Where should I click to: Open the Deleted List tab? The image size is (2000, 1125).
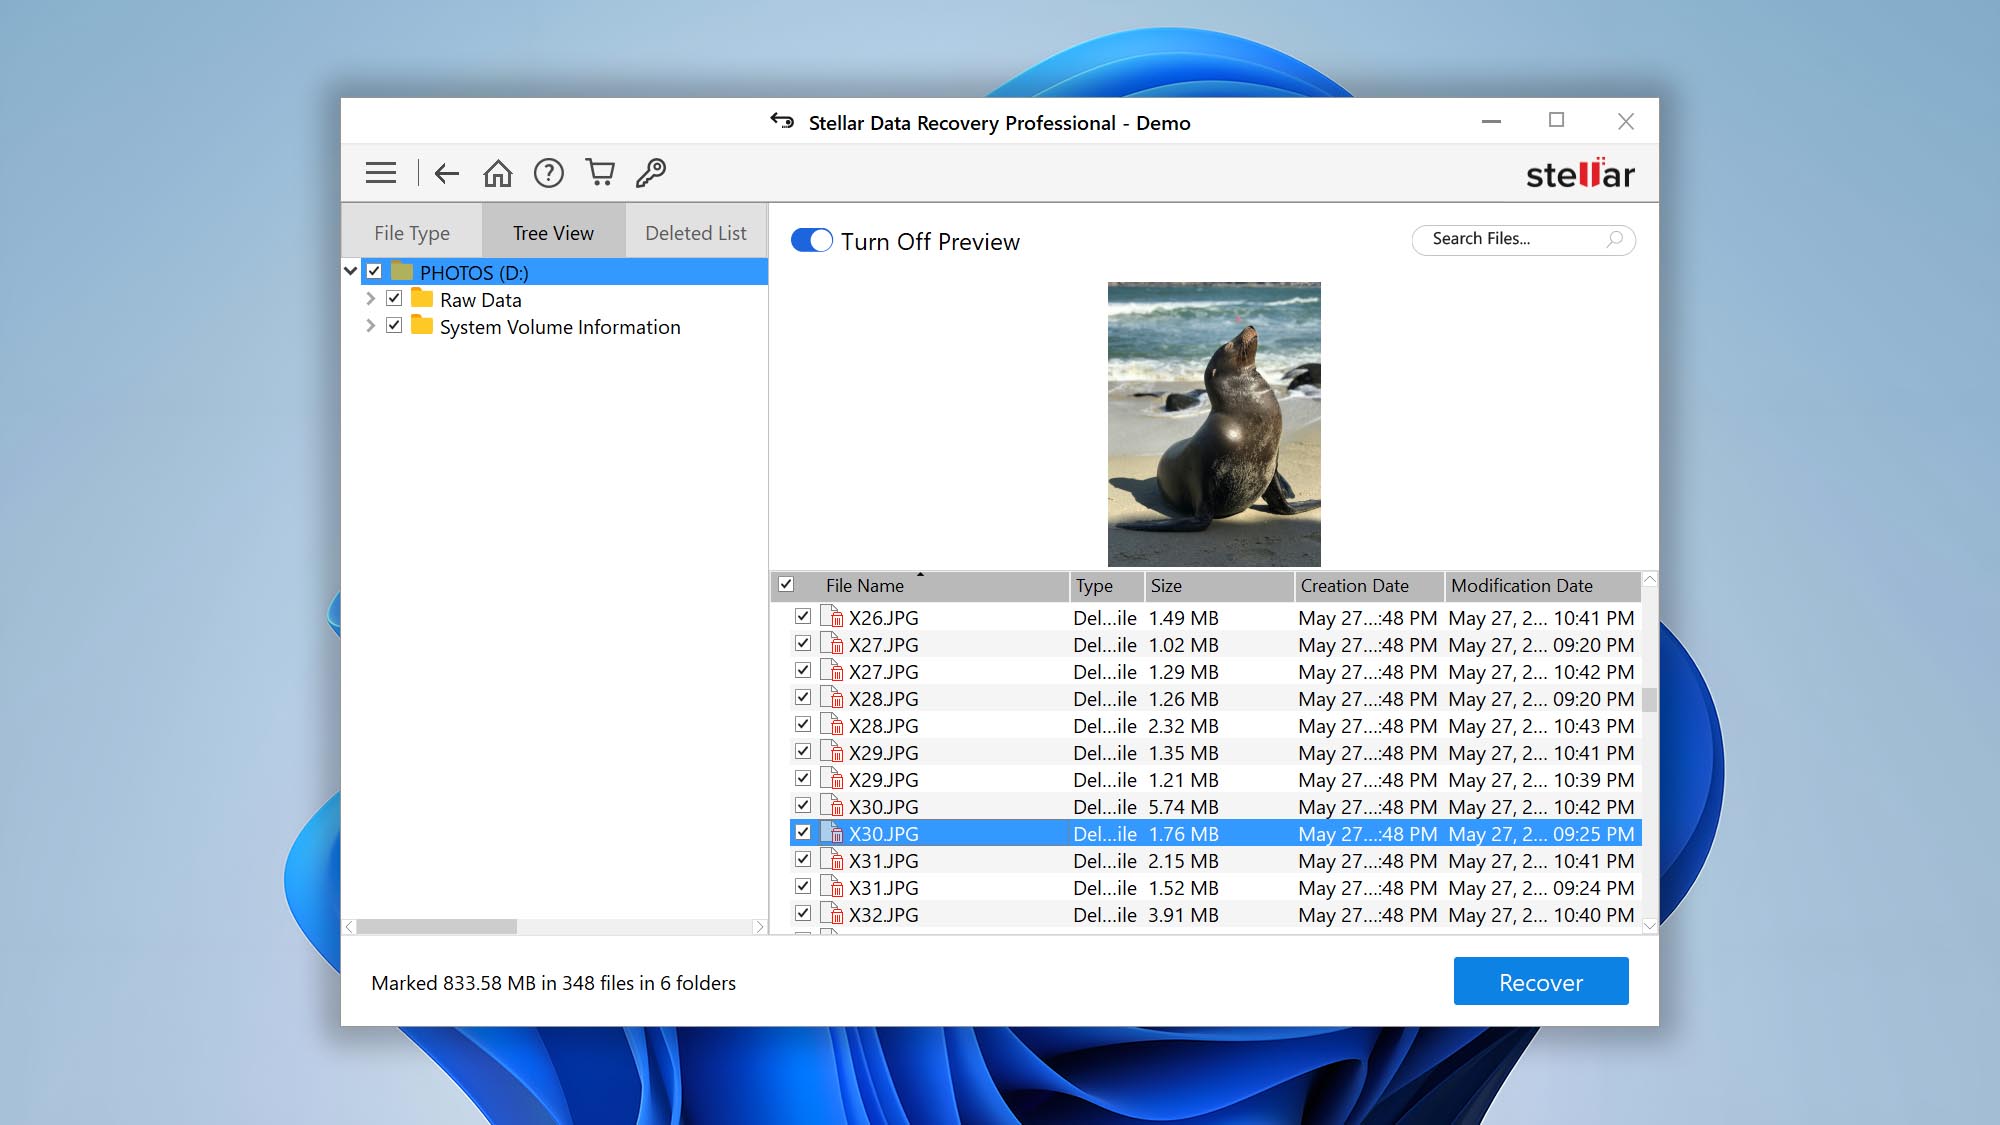click(x=696, y=231)
